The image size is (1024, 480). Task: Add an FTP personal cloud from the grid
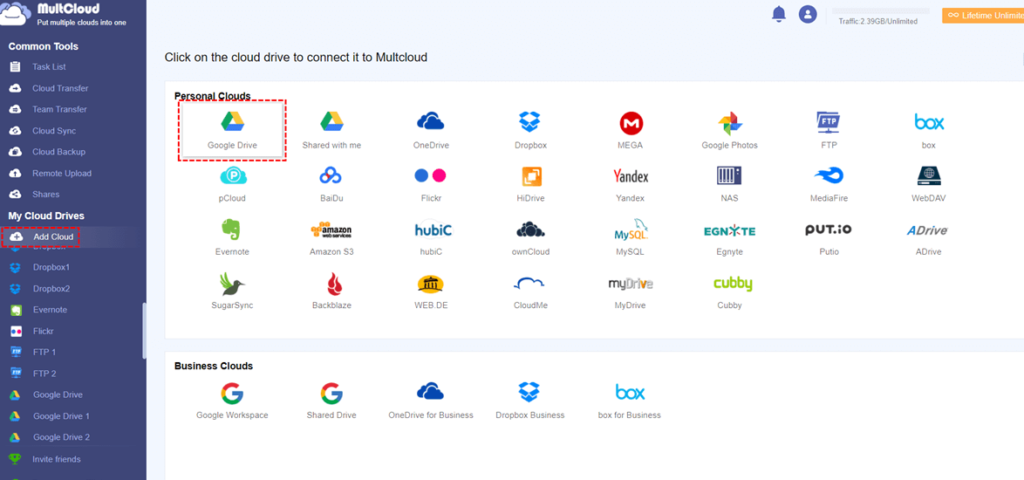pos(829,130)
